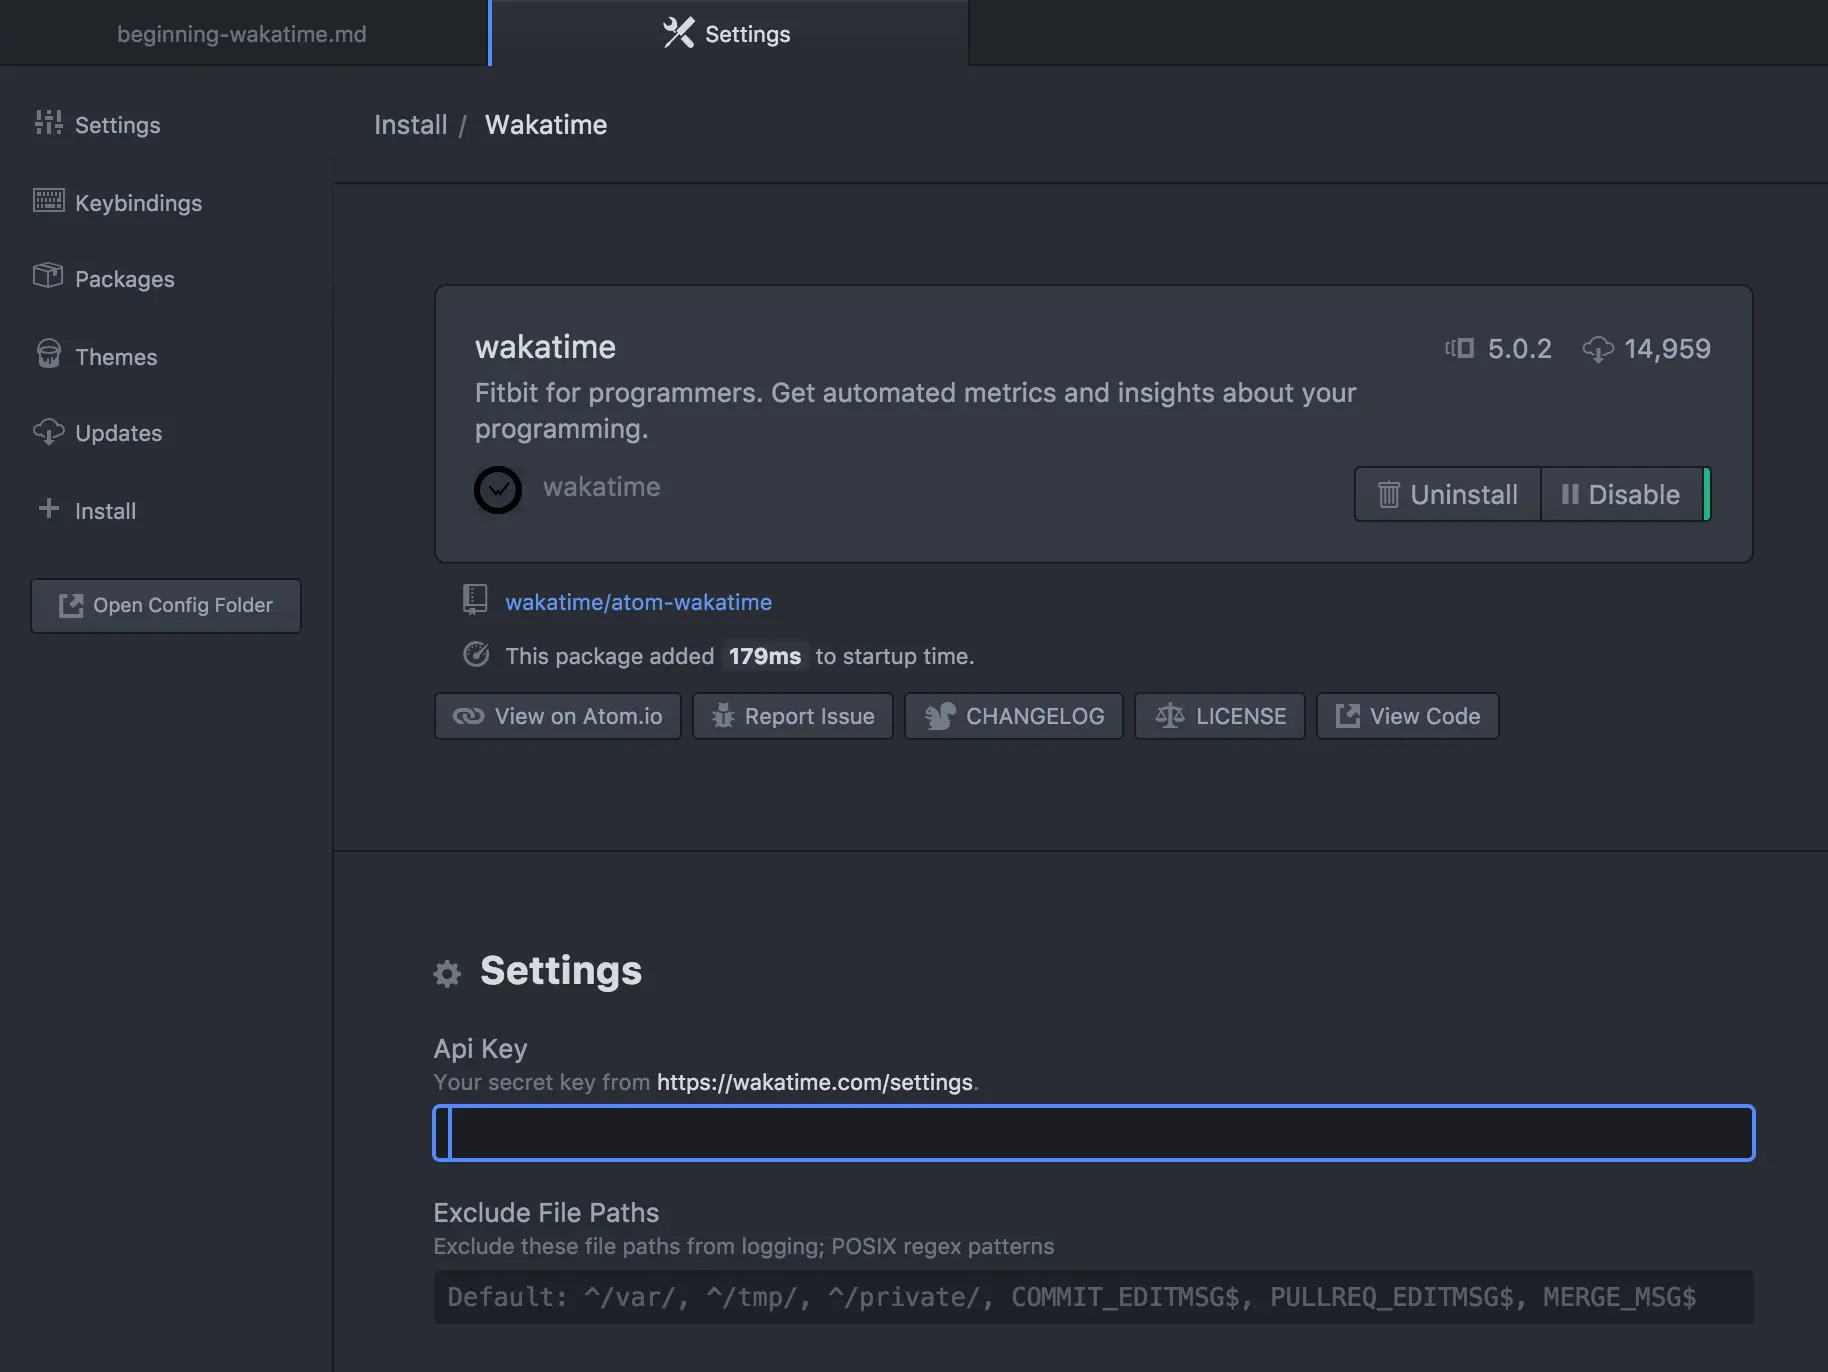The width and height of the screenshot is (1828, 1372).
Task: Click the Exclude File Paths text field
Action: pos(1094,1297)
